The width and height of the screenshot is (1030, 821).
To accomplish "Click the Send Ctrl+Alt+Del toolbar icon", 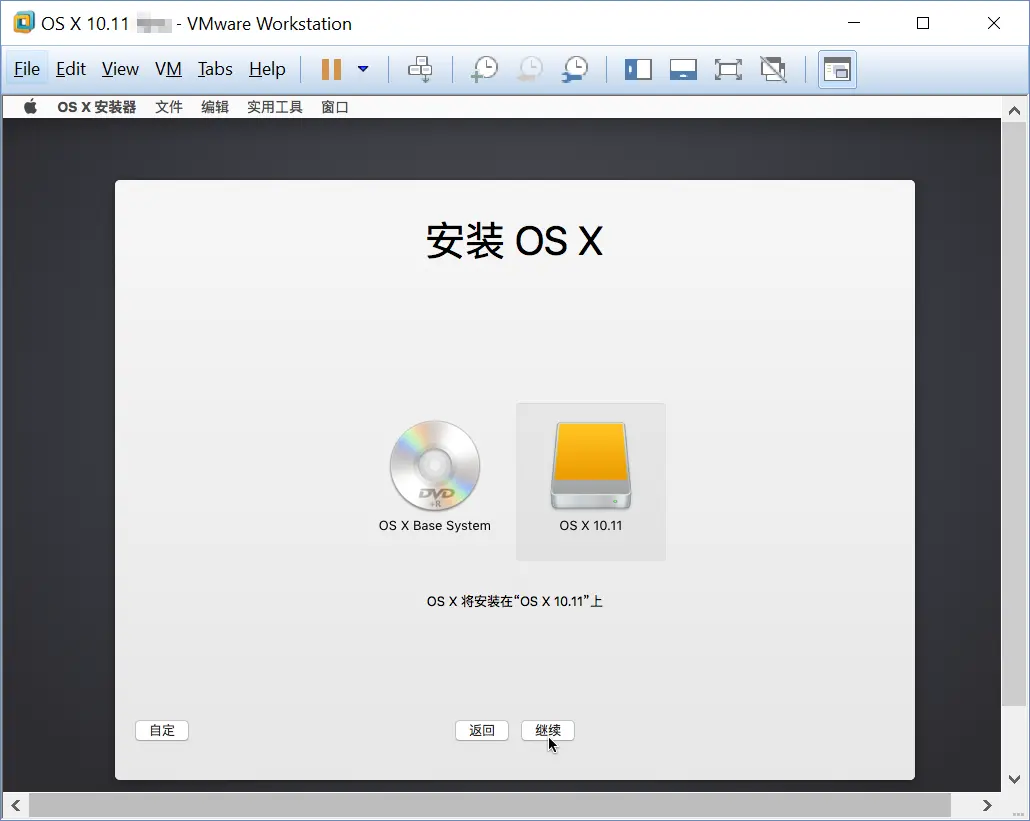I will point(420,69).
